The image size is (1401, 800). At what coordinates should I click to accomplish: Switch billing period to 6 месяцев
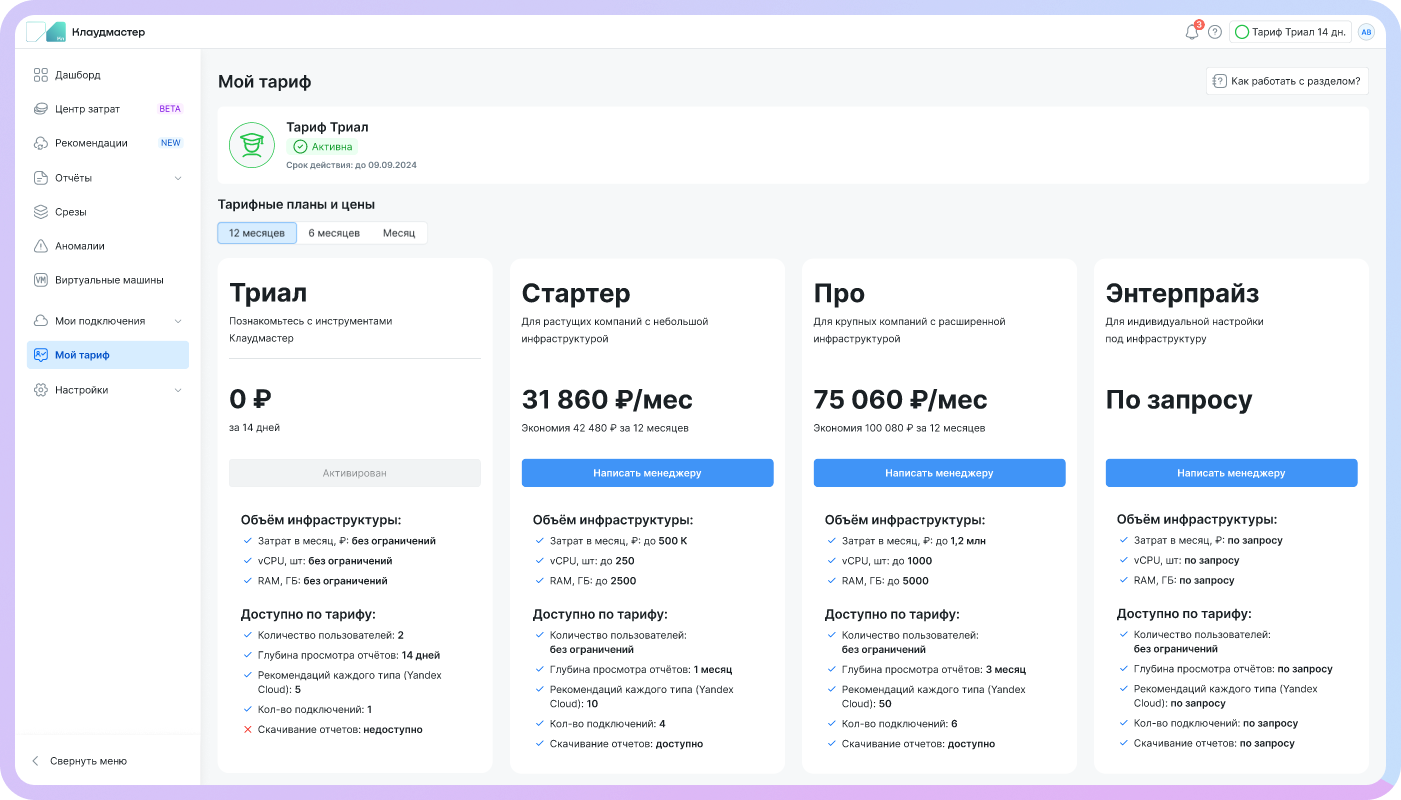pyautogui.click(x=334, y=233)
